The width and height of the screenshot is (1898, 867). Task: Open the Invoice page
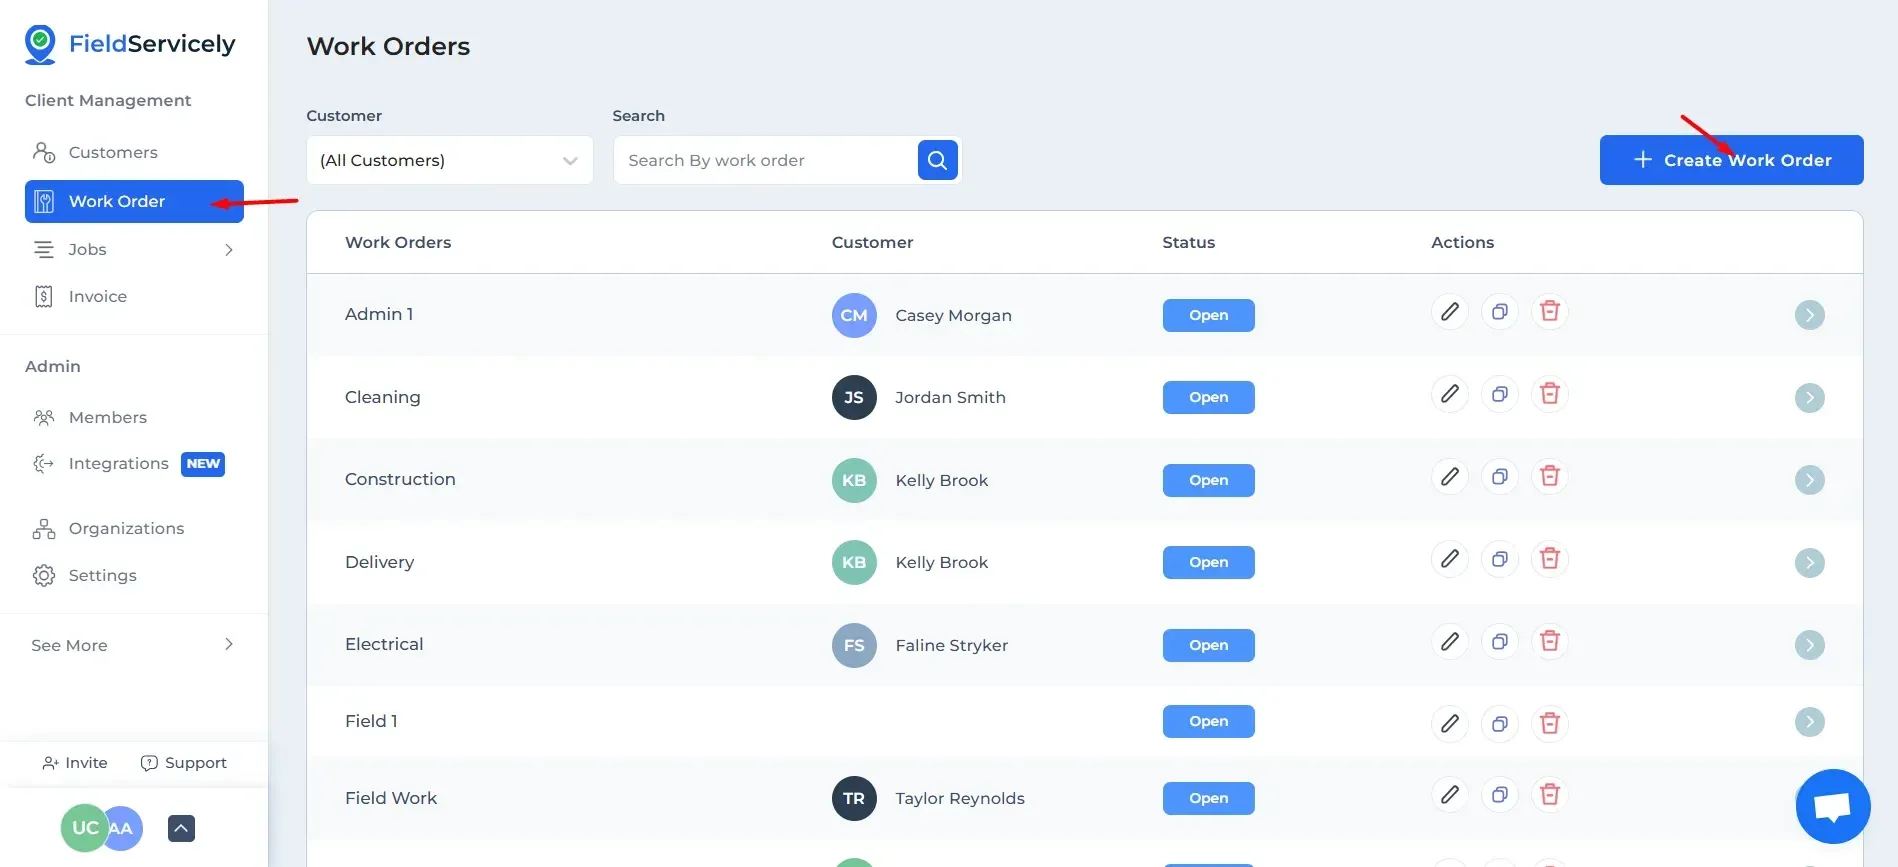click(x=97, y=296)
